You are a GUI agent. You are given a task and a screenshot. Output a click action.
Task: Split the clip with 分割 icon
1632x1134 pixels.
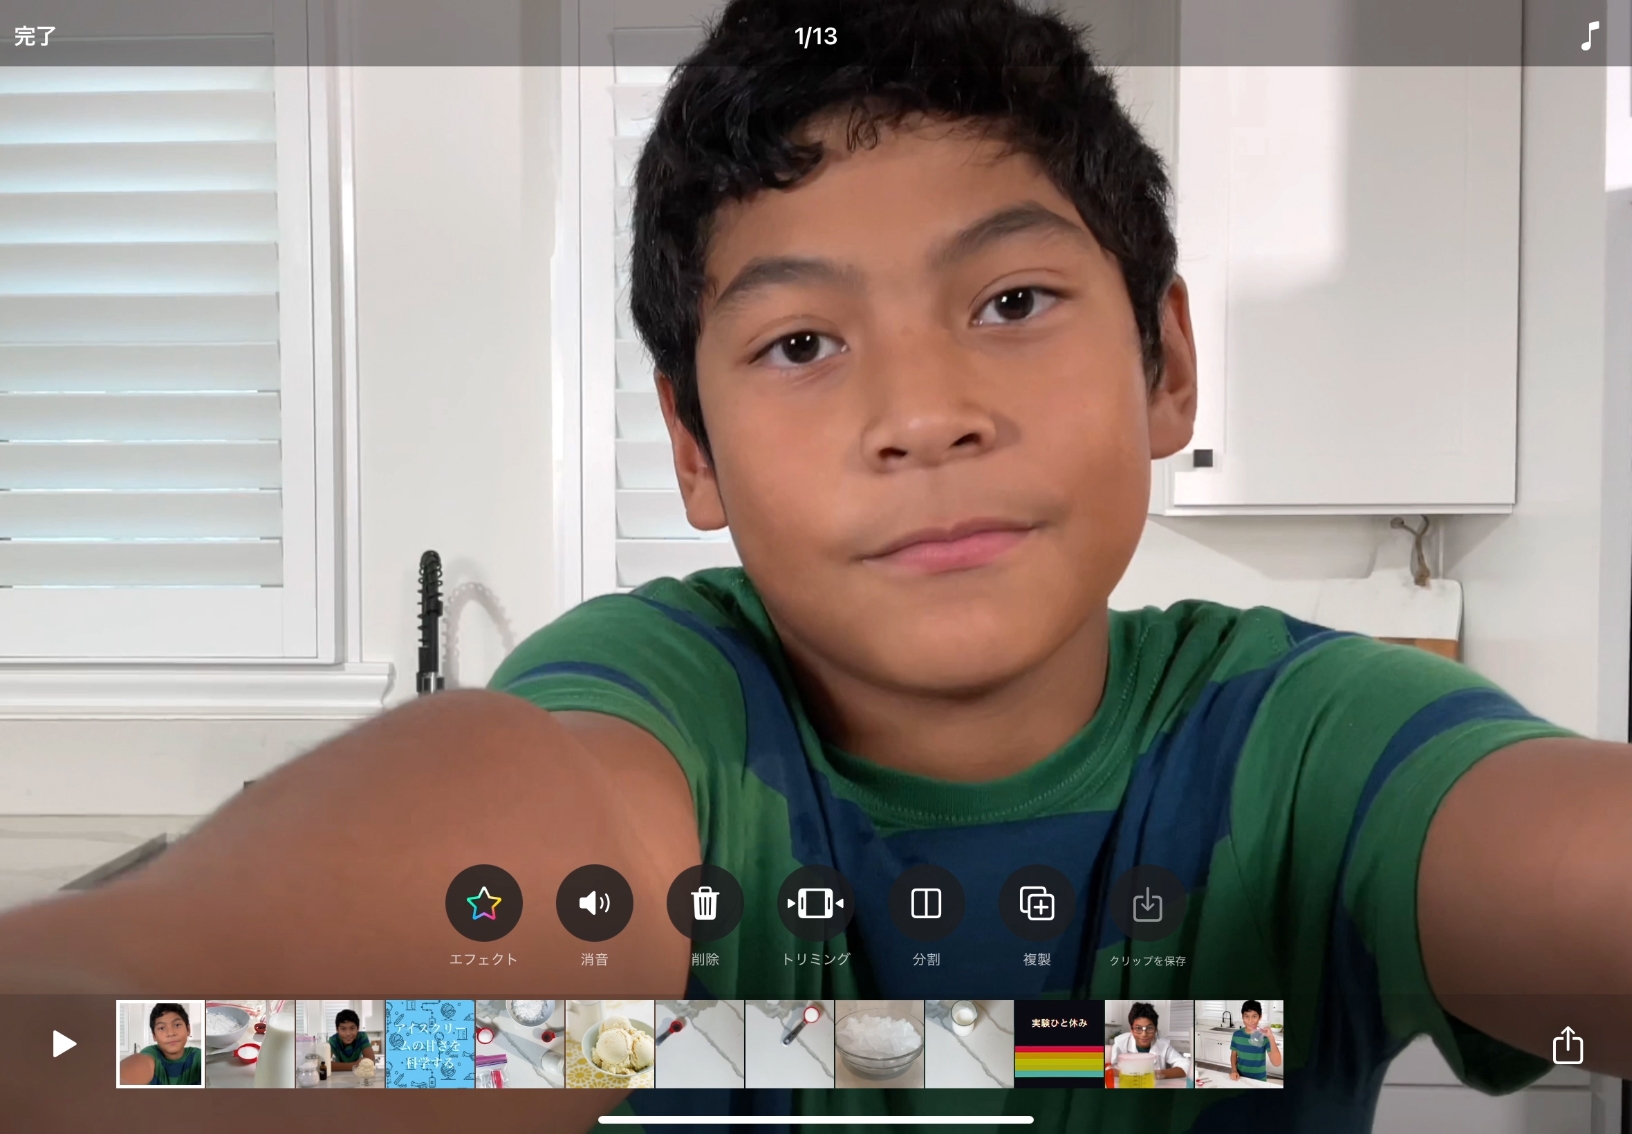(x=926, y=903)
